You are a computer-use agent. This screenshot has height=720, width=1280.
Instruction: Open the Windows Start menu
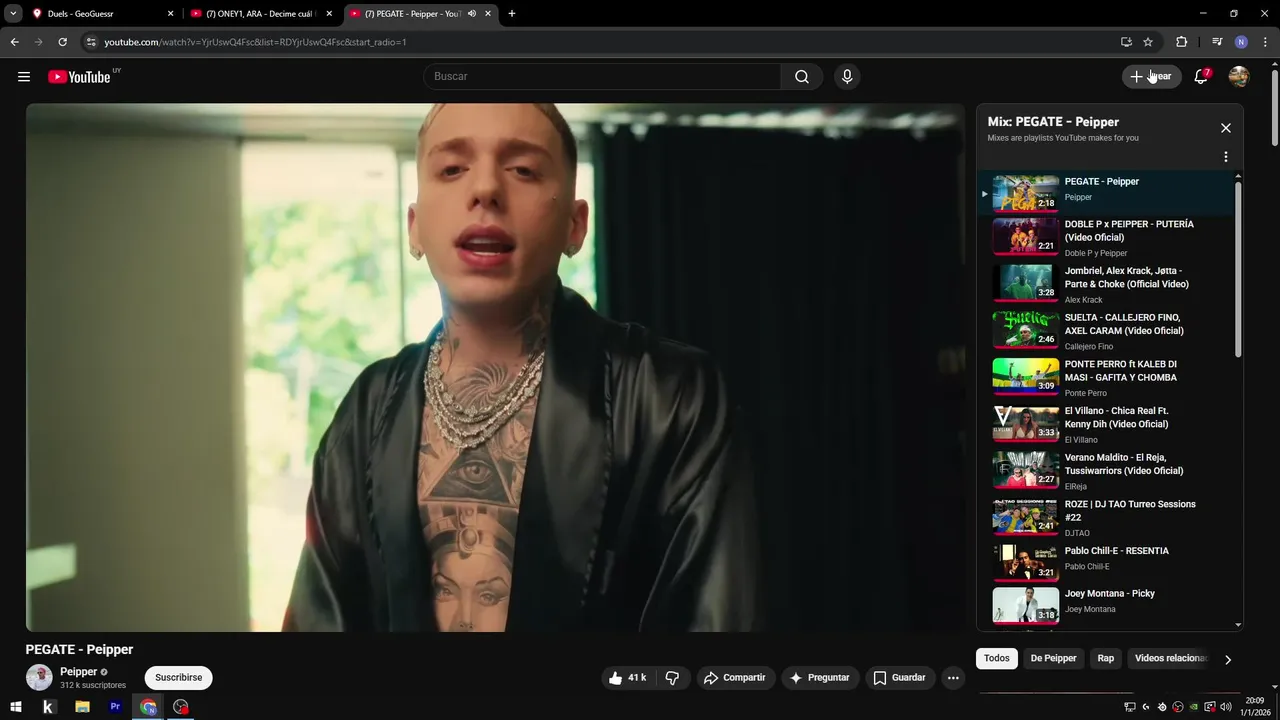click(16, 707)
